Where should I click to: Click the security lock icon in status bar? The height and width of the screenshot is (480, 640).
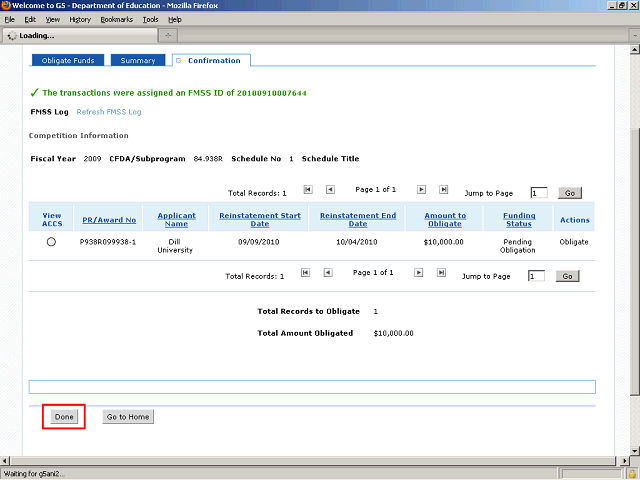[x=632, y=474]
